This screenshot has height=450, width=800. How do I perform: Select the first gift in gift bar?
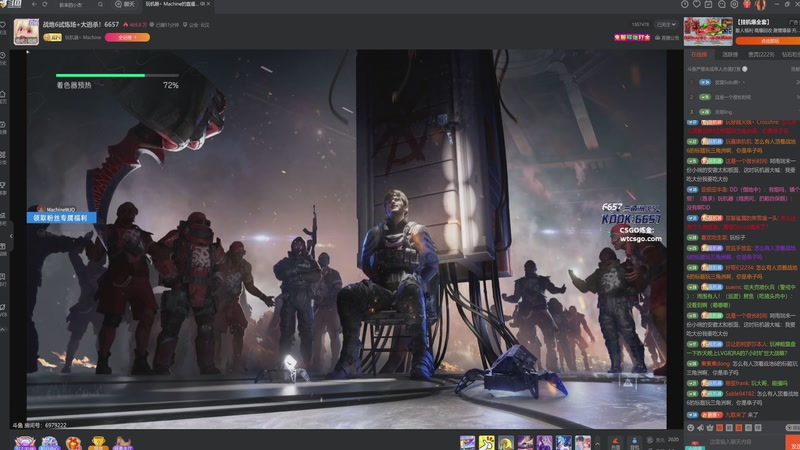467,443
